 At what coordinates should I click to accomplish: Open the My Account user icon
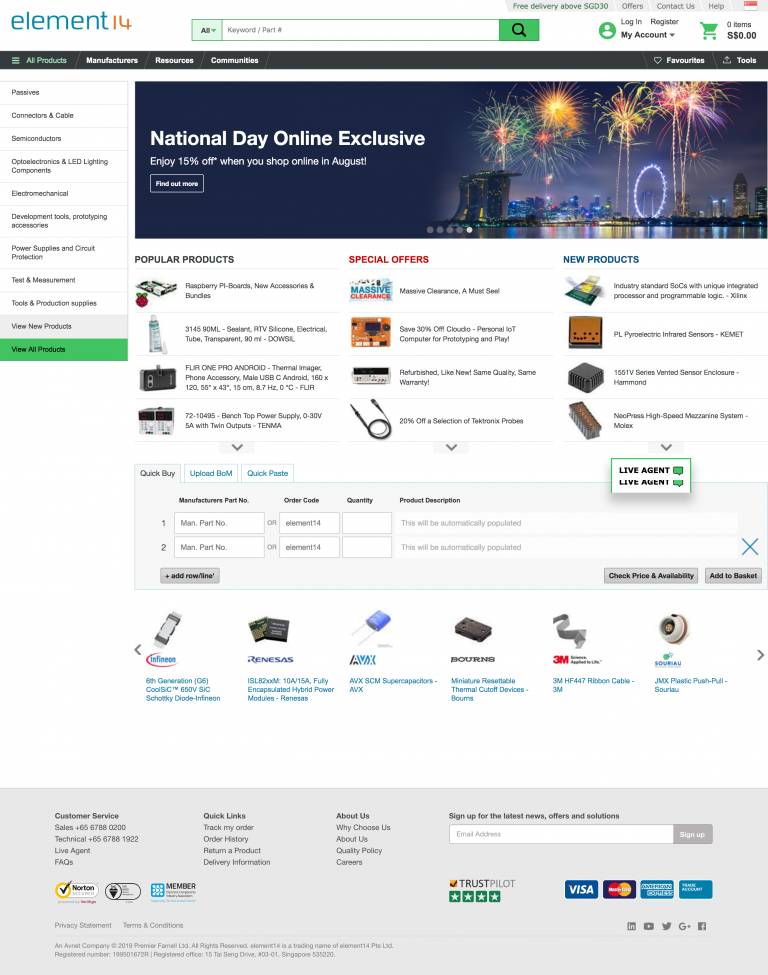(607, 30)
